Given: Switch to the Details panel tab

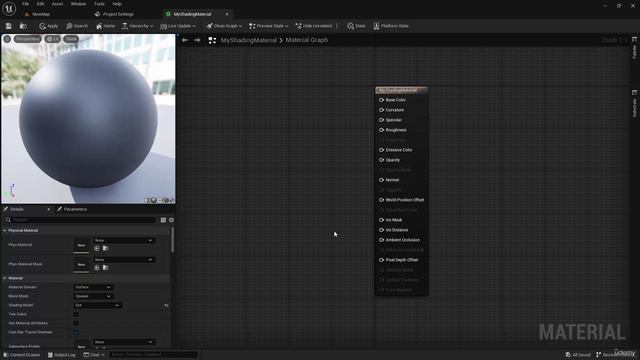Looking at the screenshot, I should (x=17, y=209).
